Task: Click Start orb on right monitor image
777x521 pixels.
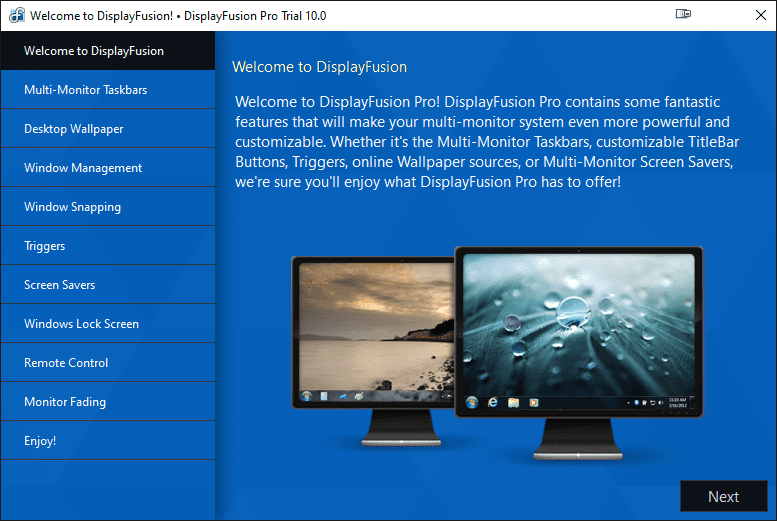Action: [x=472, y=403]
